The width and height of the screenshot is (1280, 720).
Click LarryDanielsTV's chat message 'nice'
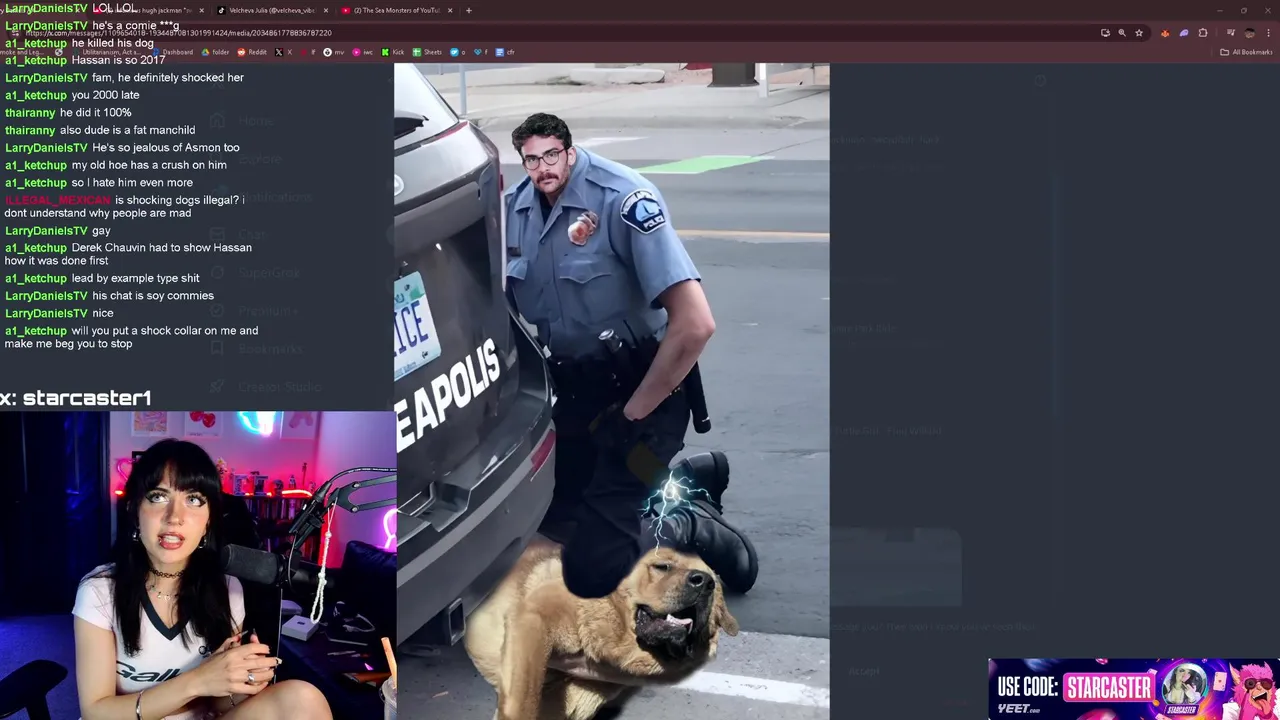102,313
